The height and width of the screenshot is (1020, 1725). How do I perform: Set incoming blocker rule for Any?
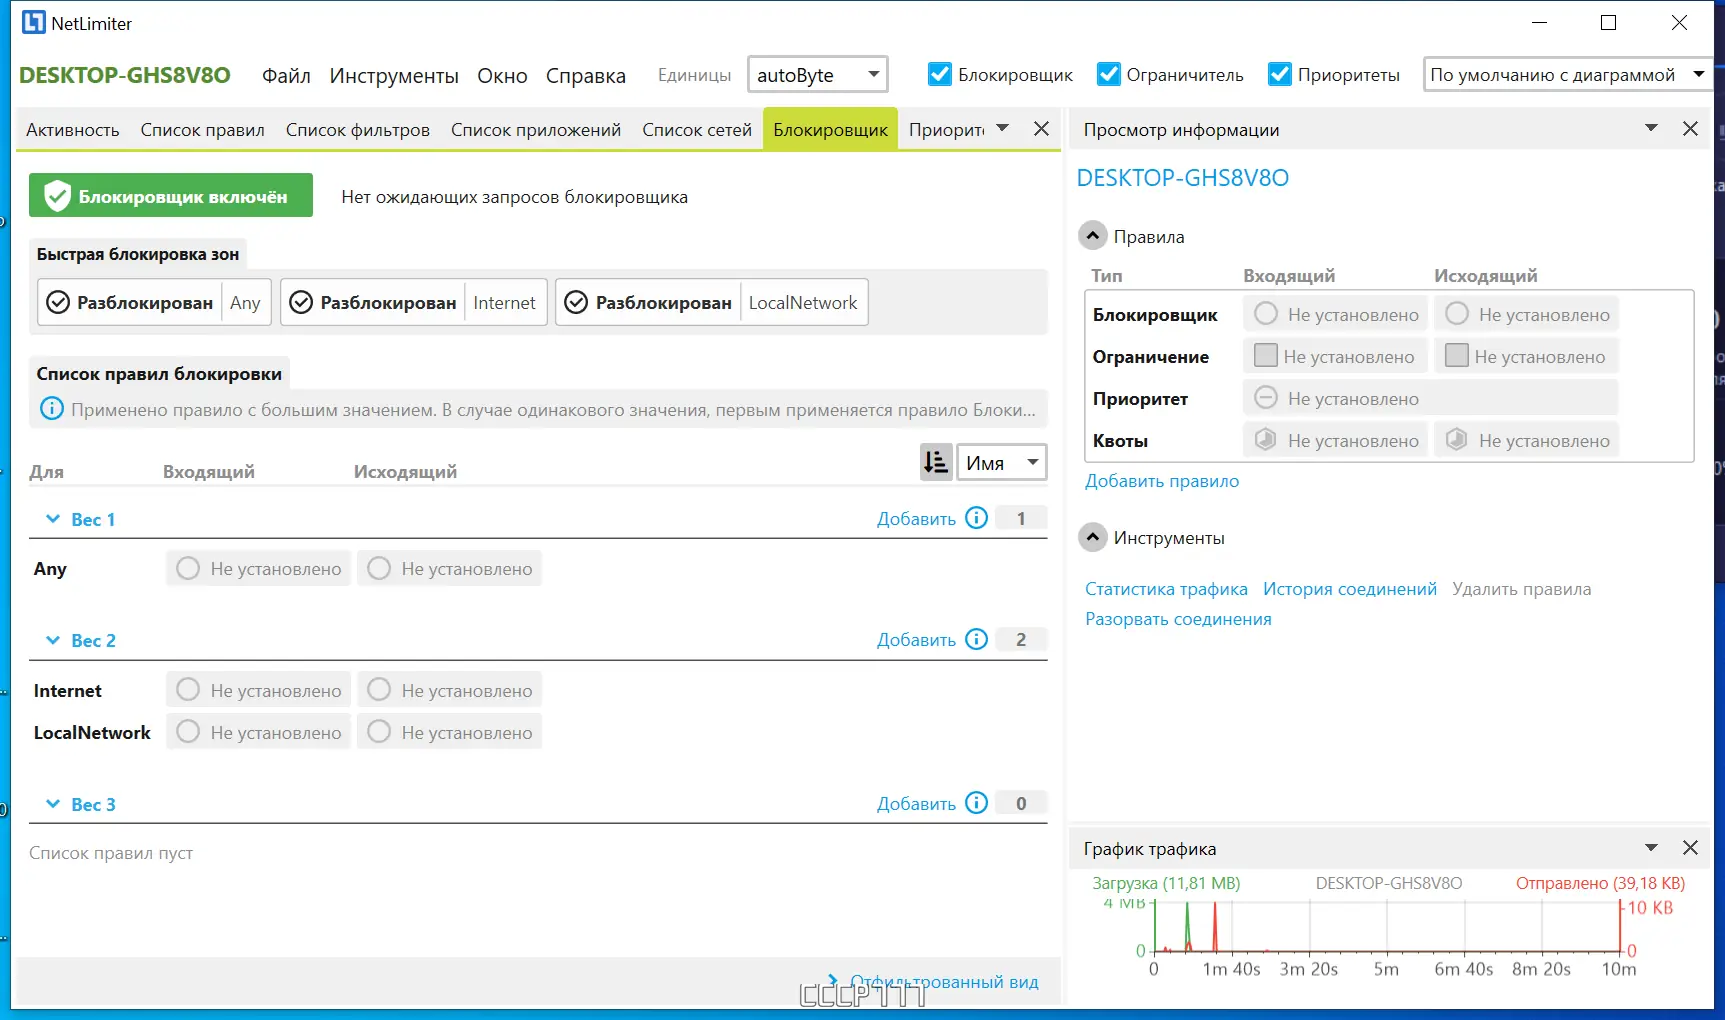click(x=259, y=568)
